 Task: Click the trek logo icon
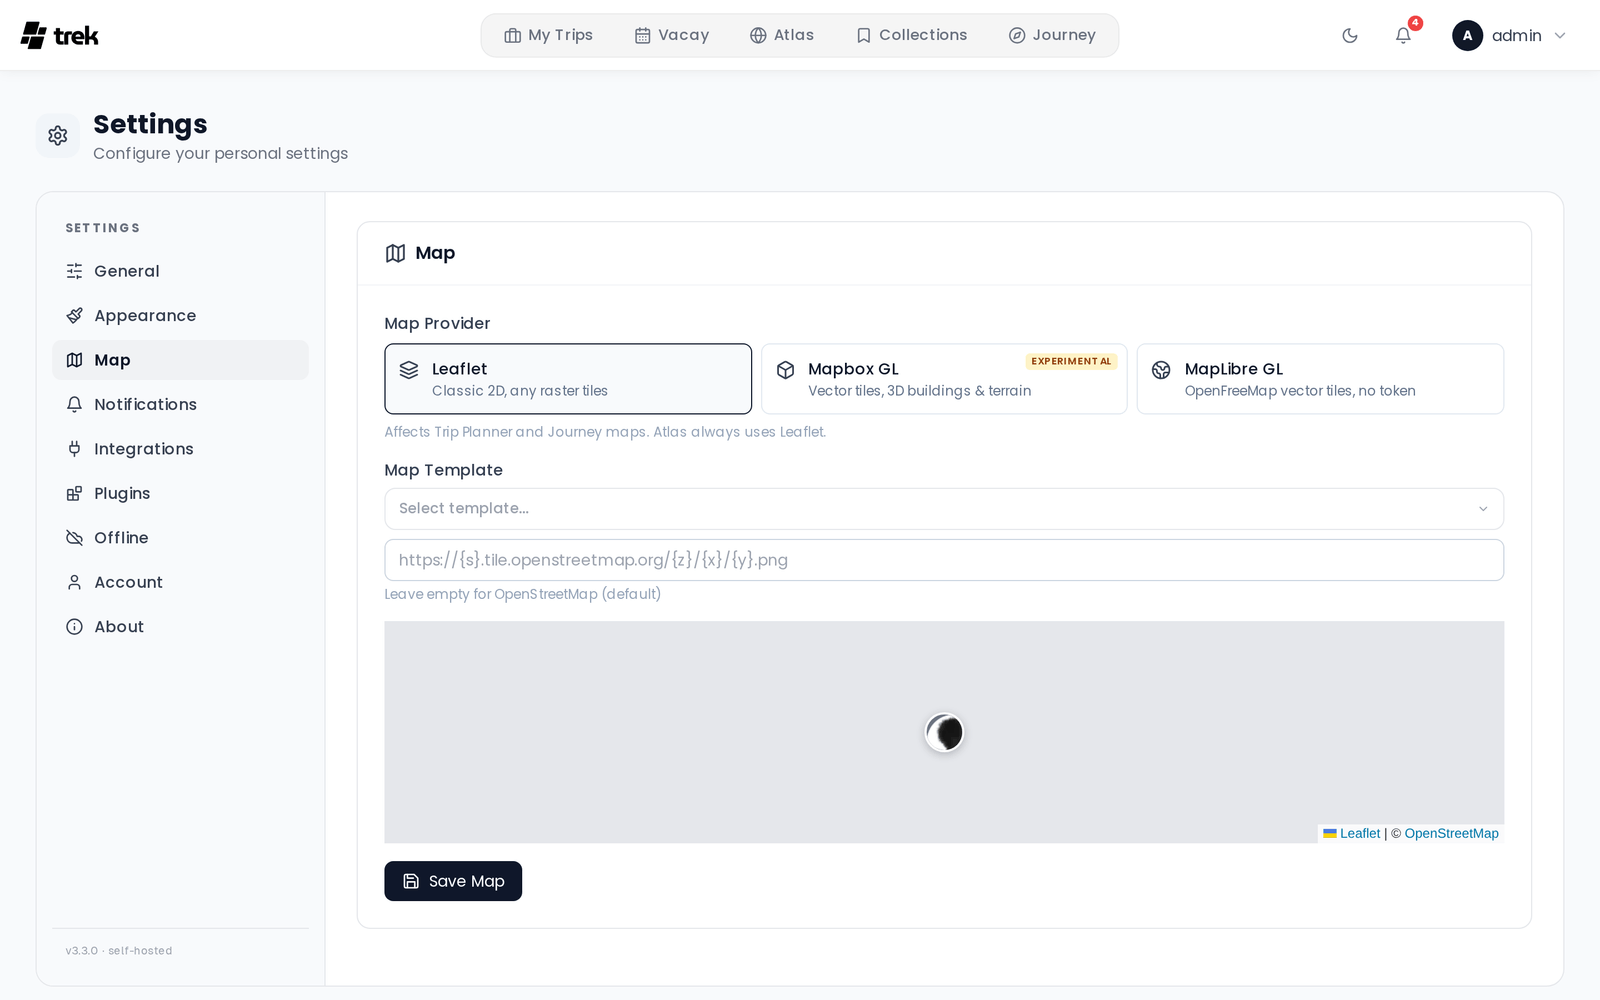(x=34, y=36)
